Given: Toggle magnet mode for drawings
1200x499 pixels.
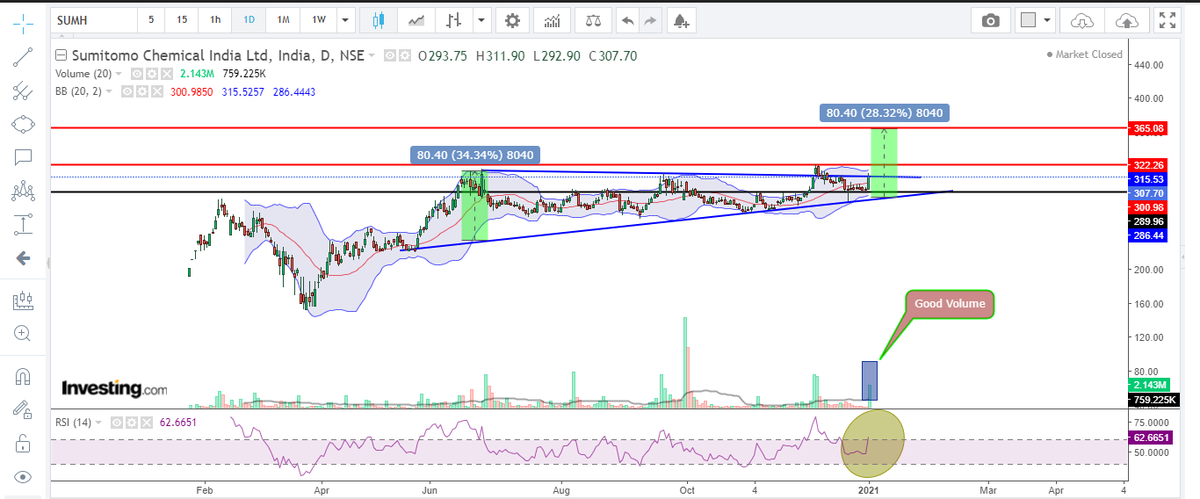Looking at the screenshot, I should point(24,377).
